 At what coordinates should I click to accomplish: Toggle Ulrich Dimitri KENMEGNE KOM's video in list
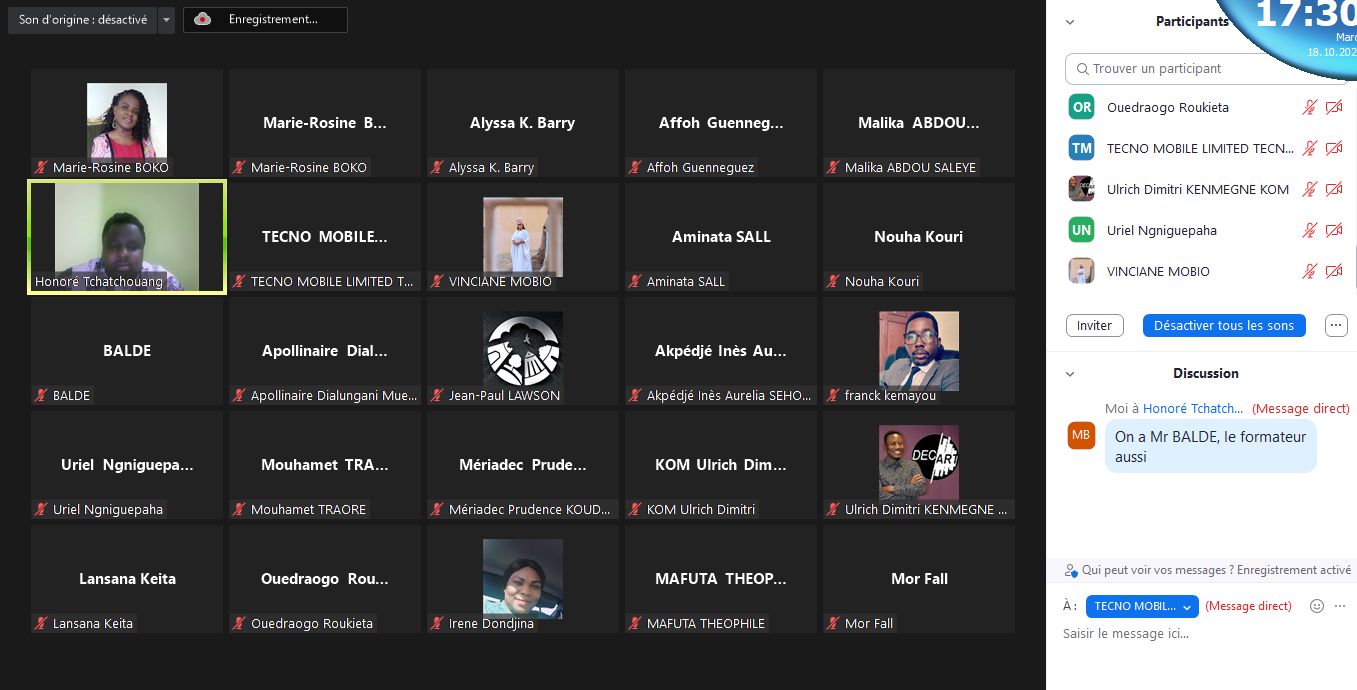[1334, 189]
